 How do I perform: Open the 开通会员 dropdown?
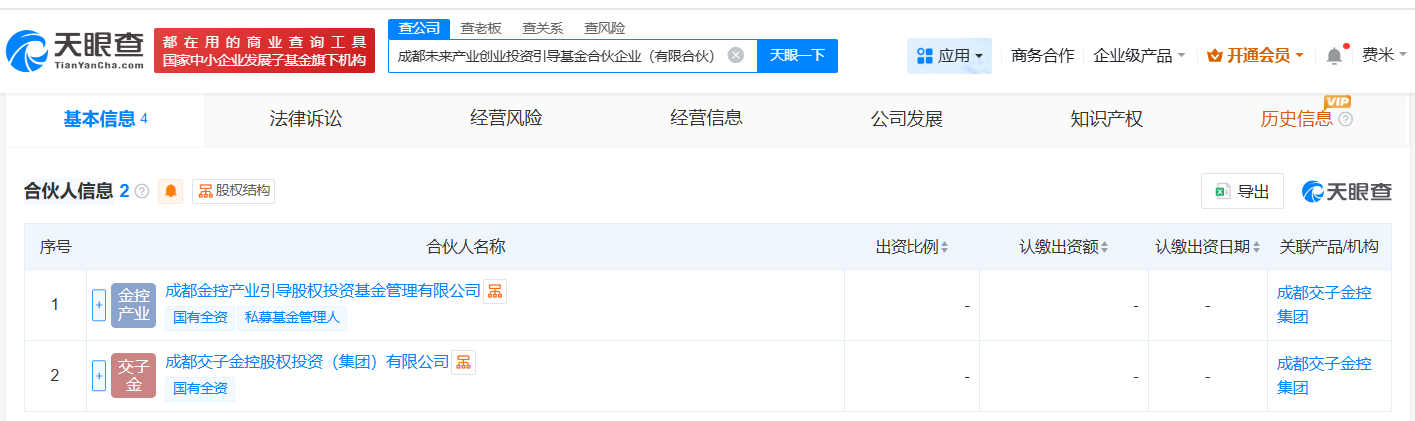pyautogui.click(x=1255, y=56)
